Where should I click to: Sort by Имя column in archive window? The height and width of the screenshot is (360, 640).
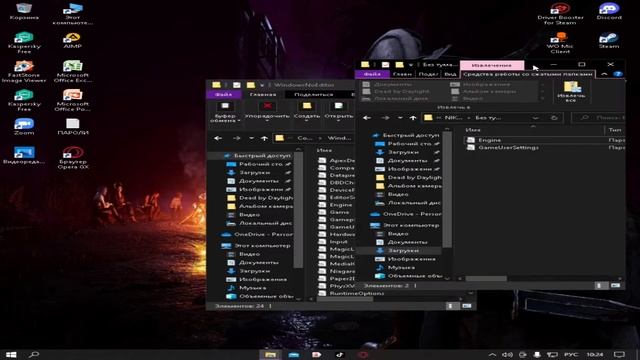click(473, 130)
